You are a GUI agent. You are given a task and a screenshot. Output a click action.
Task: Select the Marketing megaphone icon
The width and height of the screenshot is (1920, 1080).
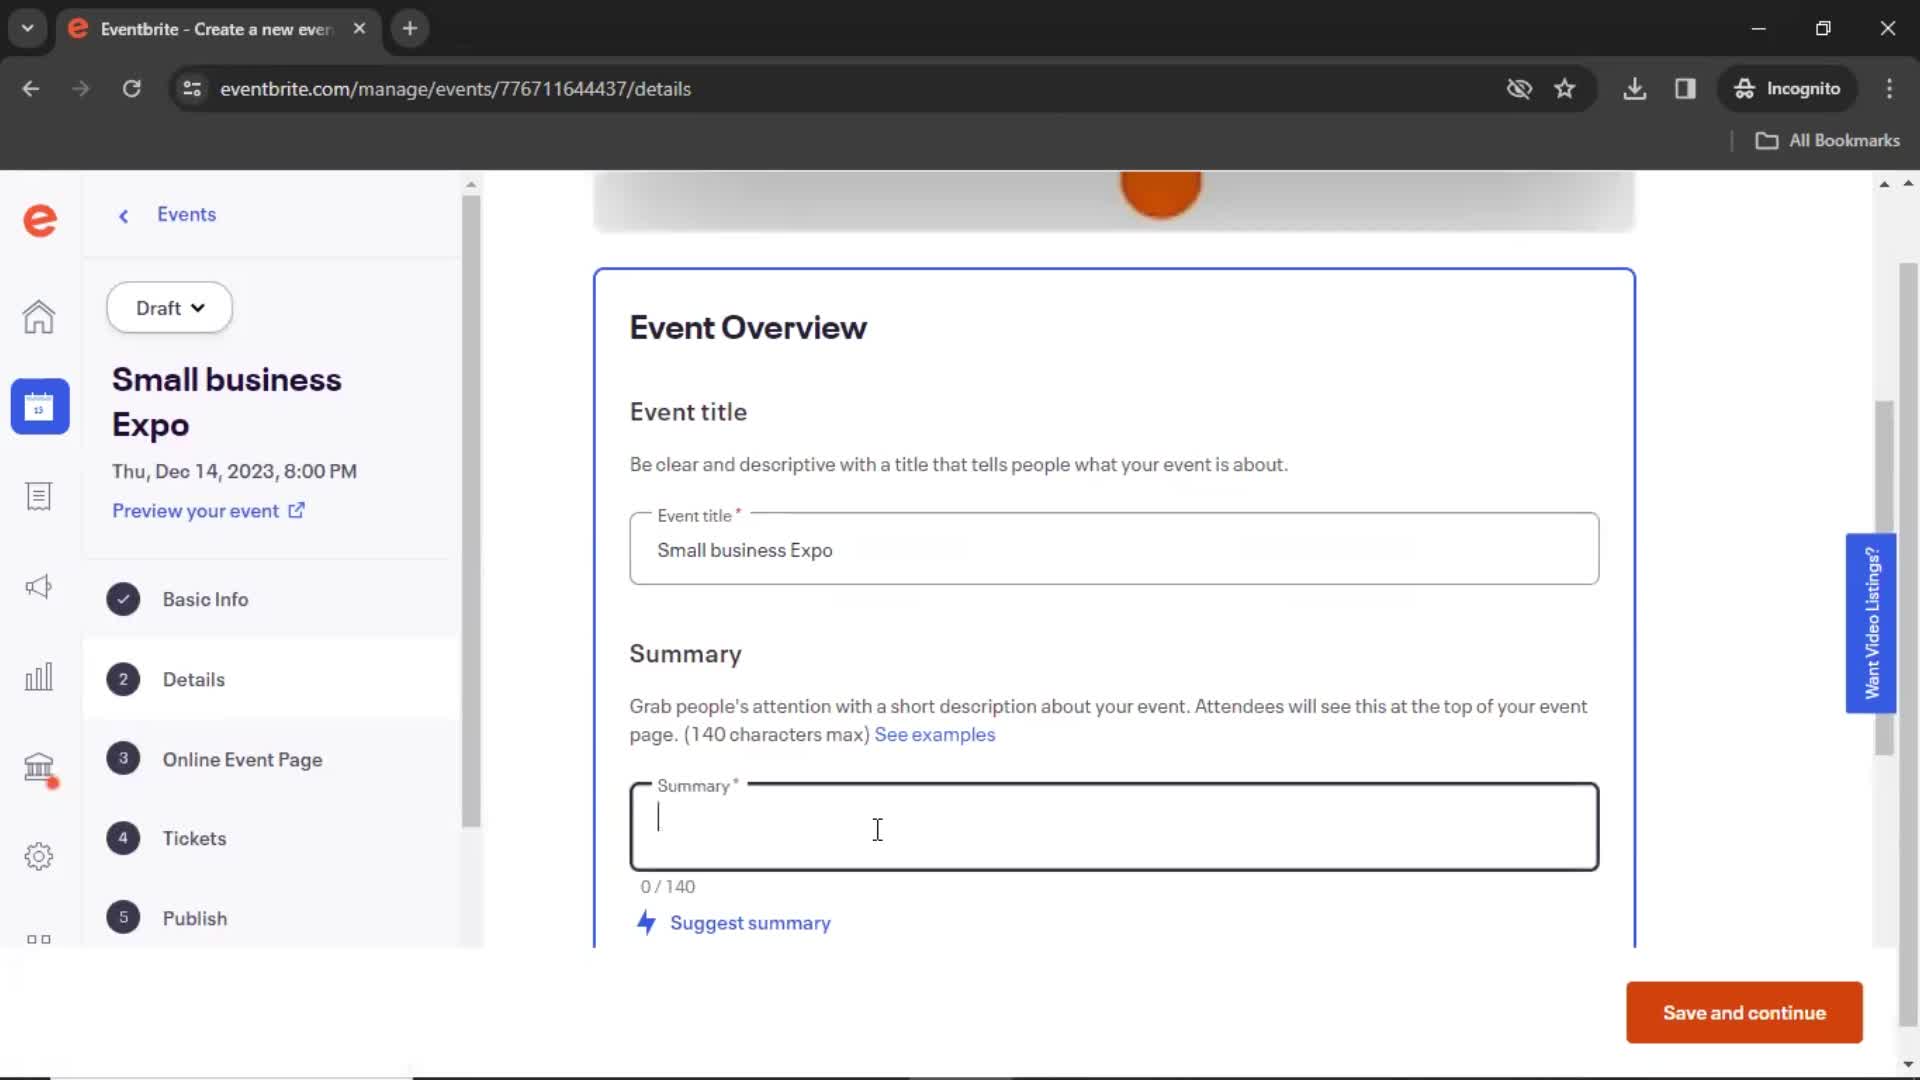[38, 585]
